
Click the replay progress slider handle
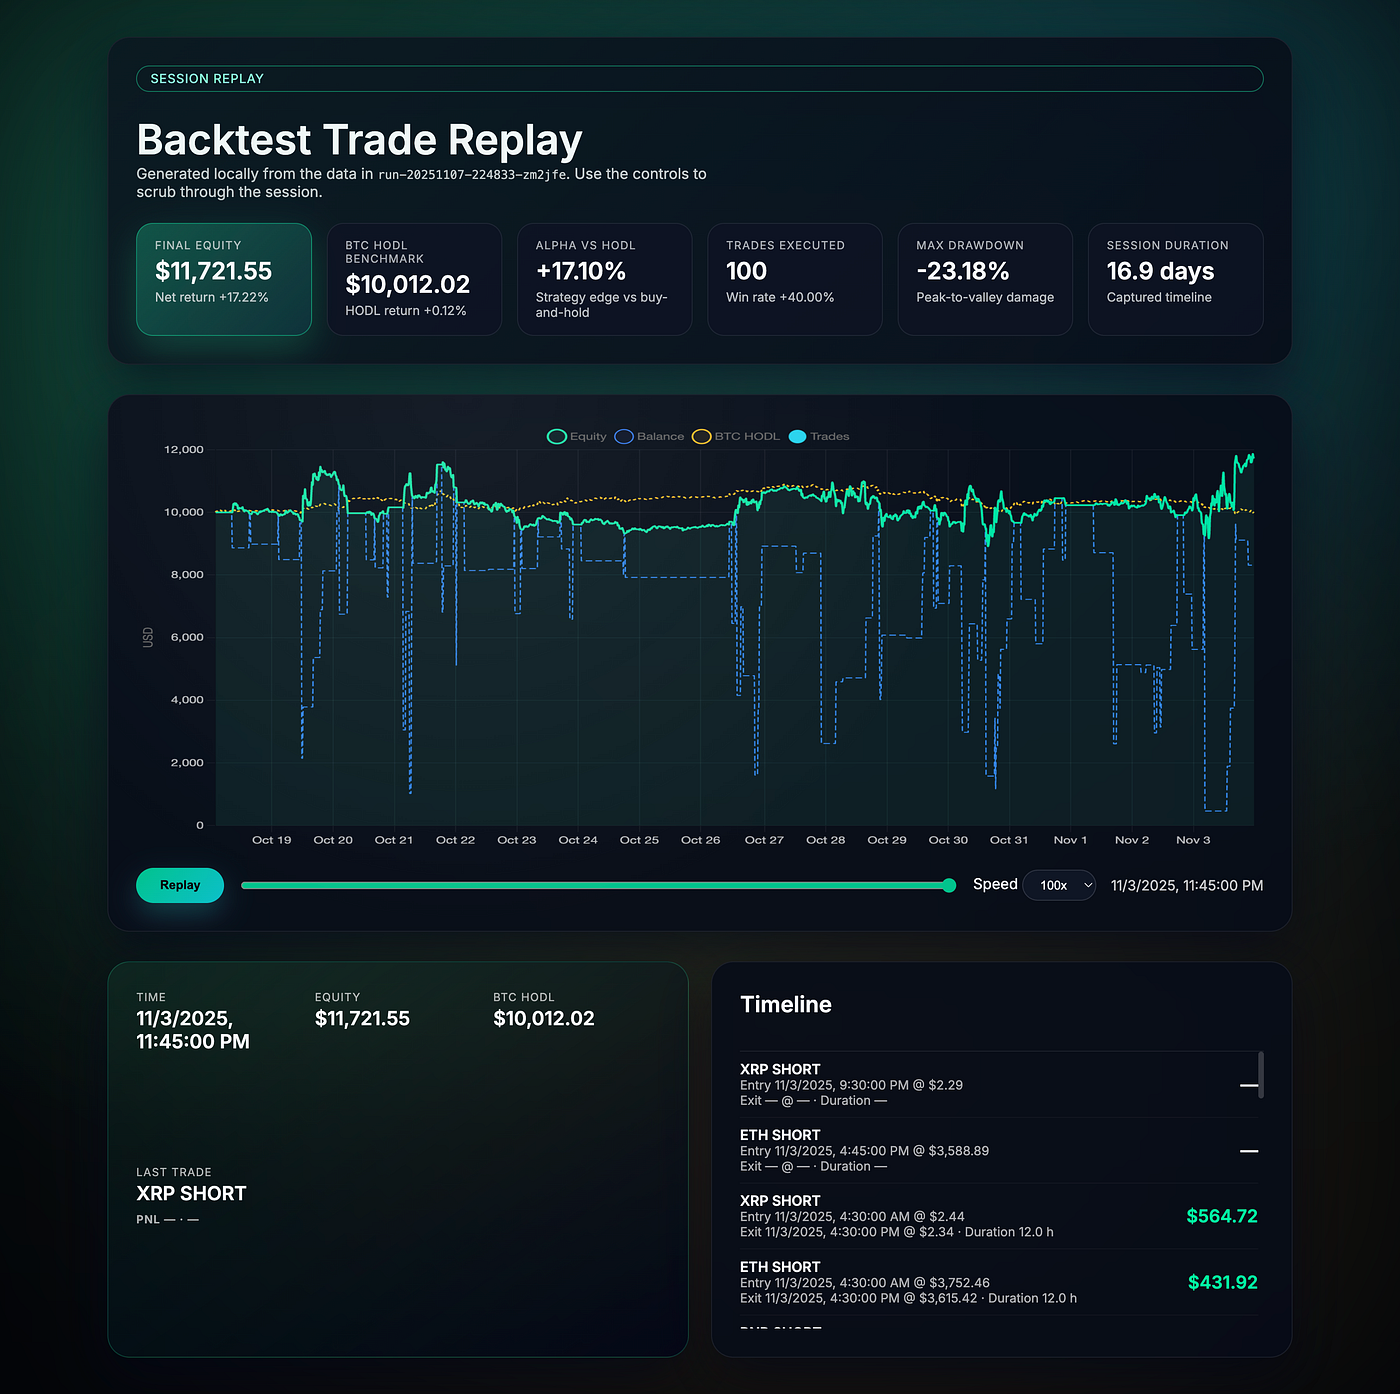point(949,885)
